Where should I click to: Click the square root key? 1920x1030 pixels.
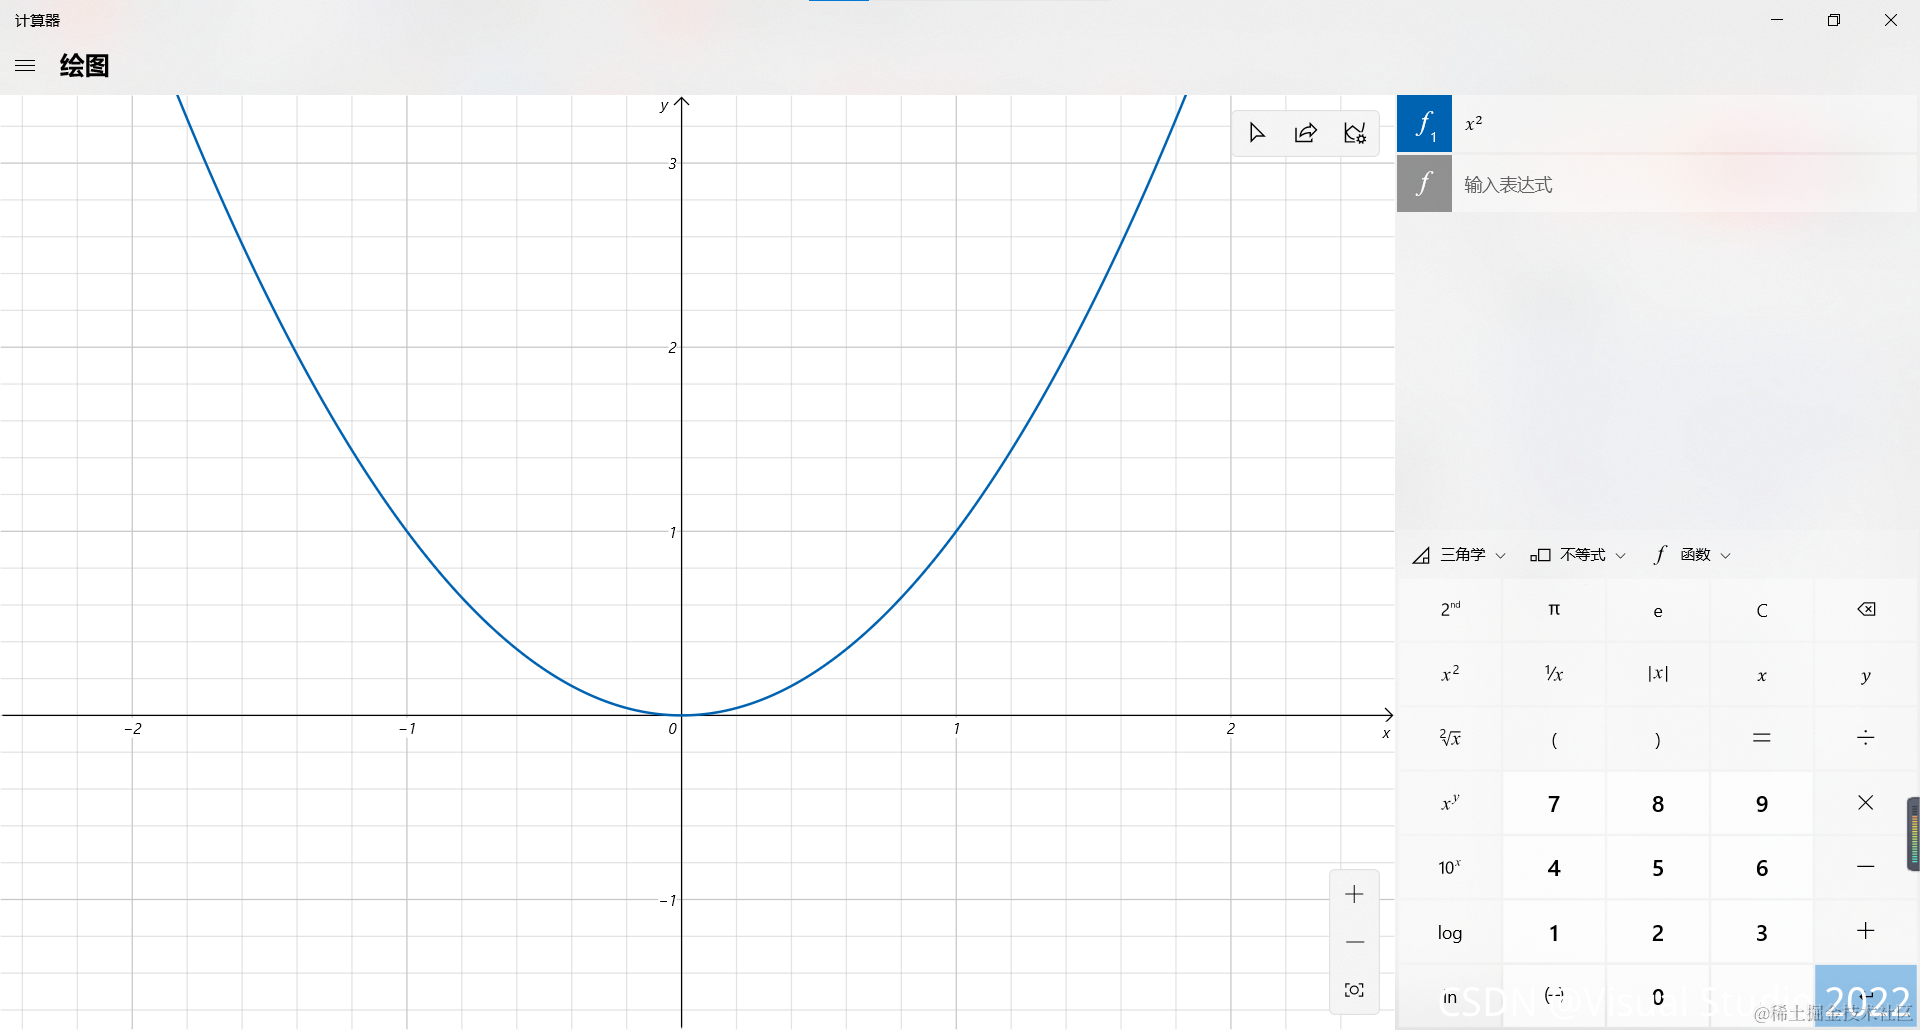[x=1450, y=738]
